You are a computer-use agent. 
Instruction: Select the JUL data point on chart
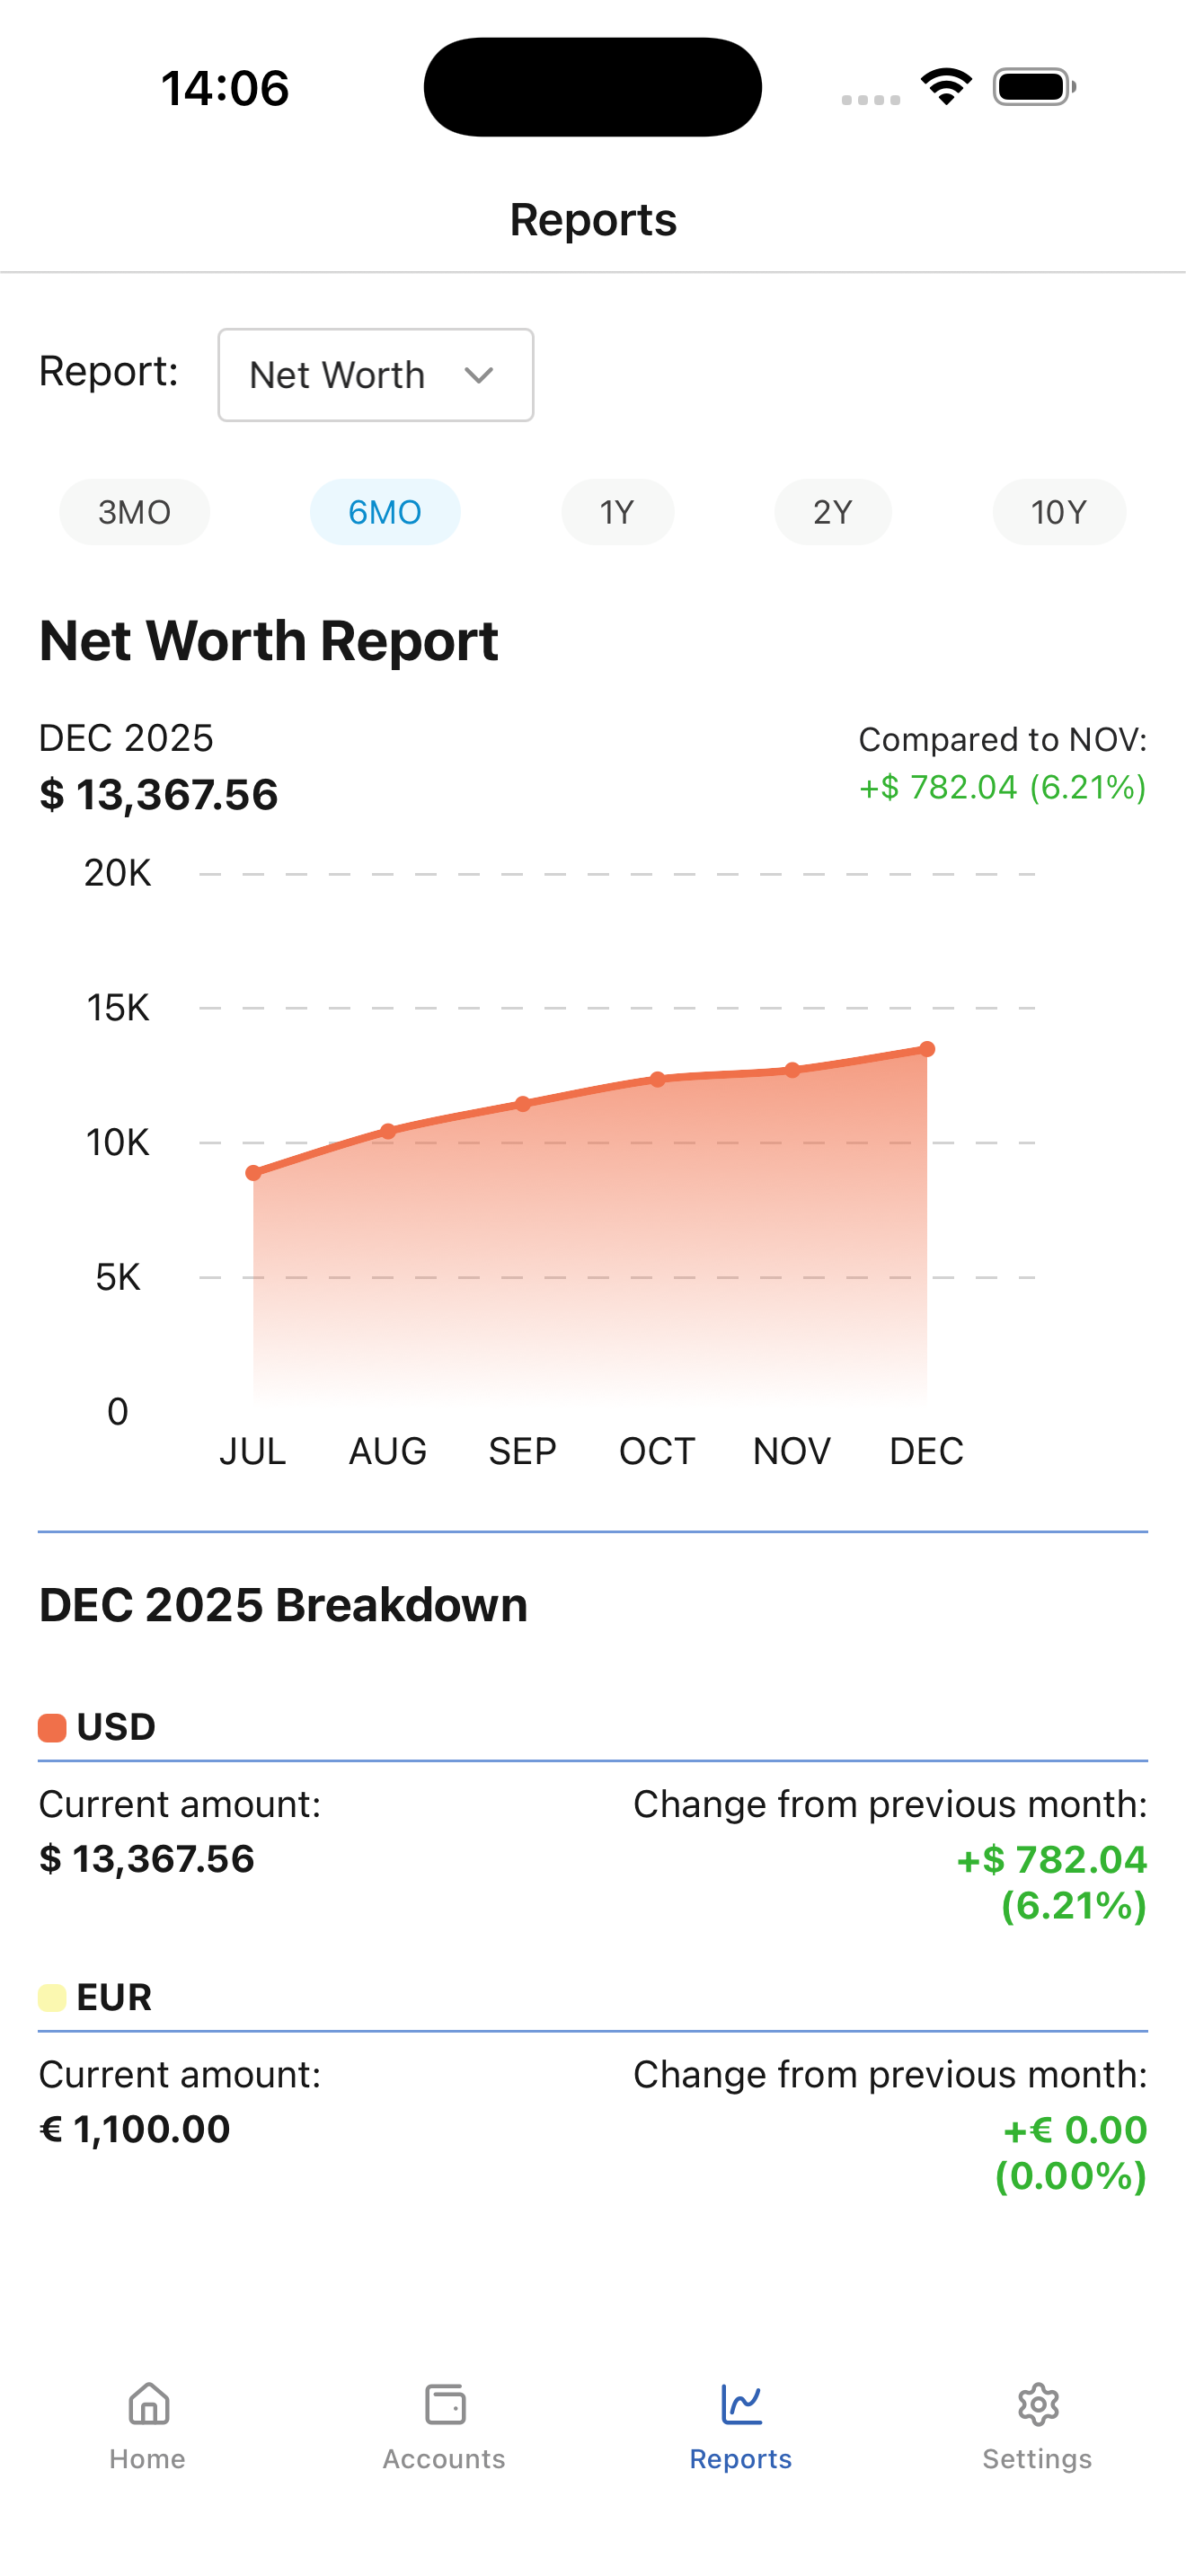[253, 1173]
